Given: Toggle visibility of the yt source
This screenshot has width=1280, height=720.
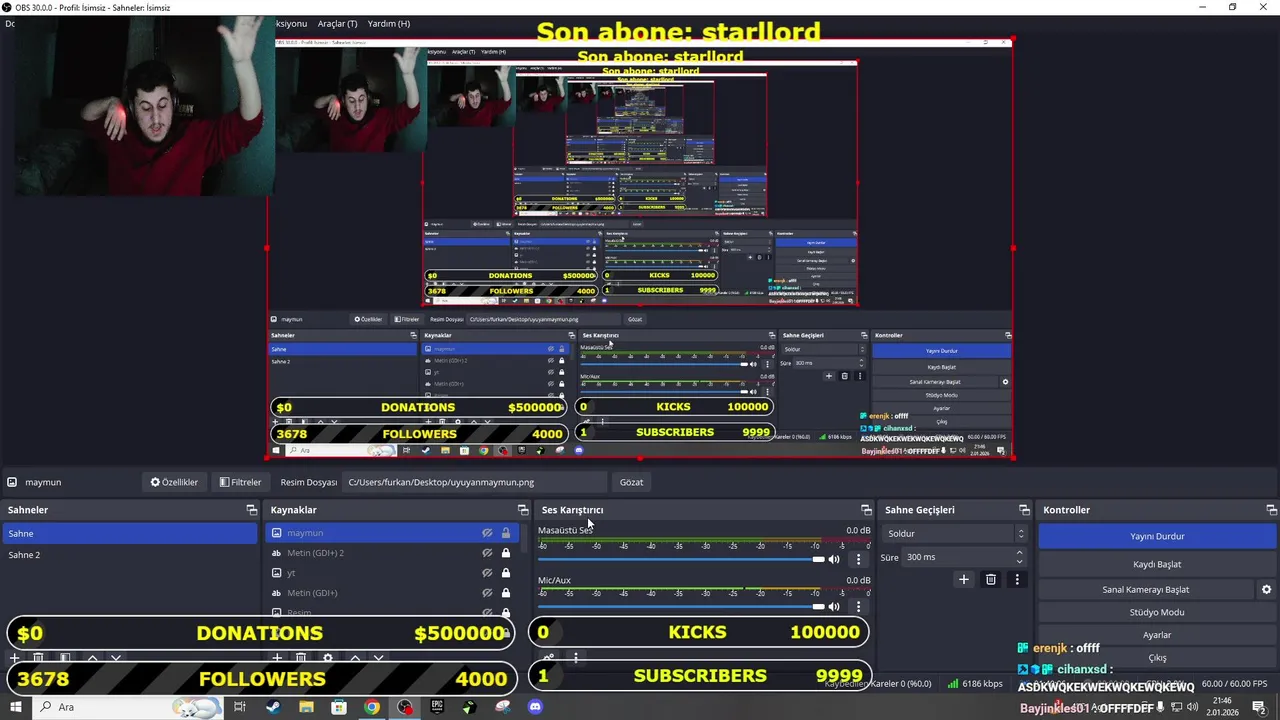Looking at the screenshot, I should (487, 573).
